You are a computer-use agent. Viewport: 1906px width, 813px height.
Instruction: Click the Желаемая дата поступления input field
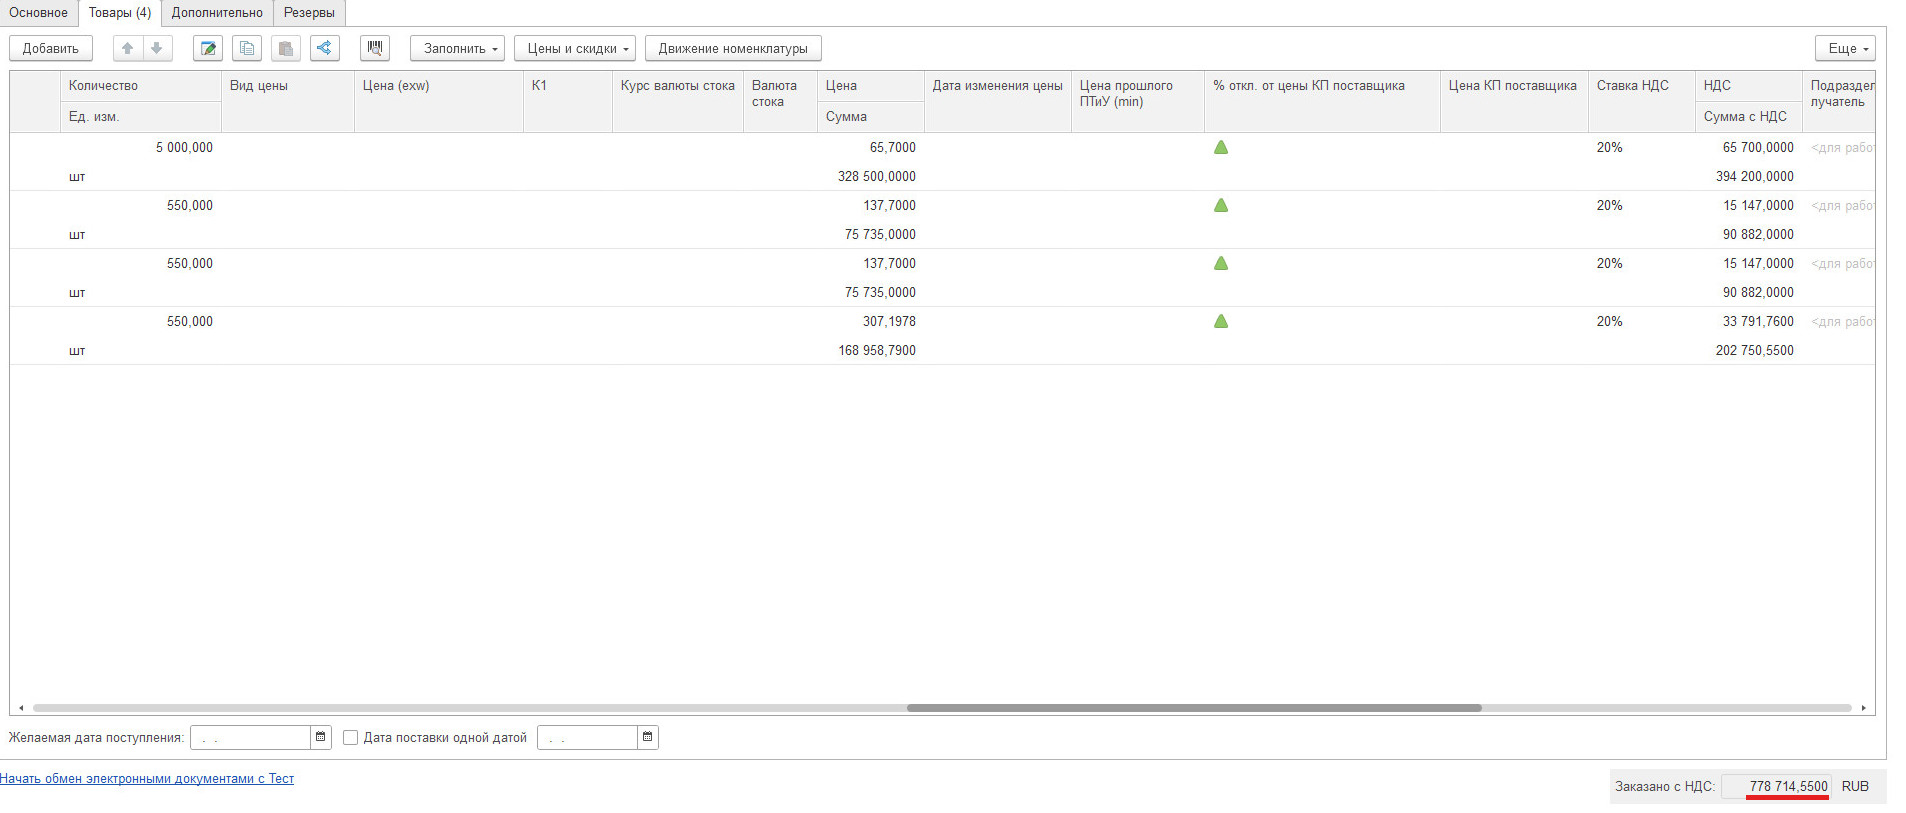coord(250,737)
